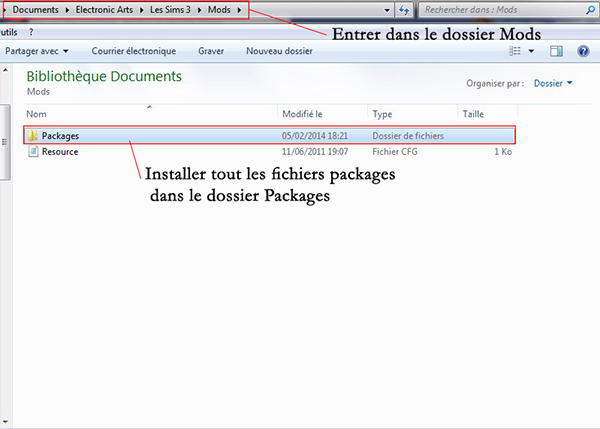Open the view options dropdown arrow
The width and height of the screenshot is (600, 429).
(531, 50)
